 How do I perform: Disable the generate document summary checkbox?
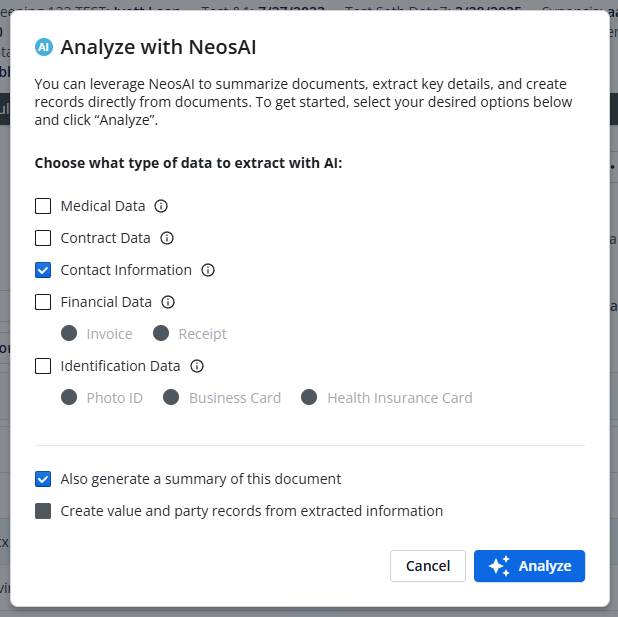[x=43, y=479]
